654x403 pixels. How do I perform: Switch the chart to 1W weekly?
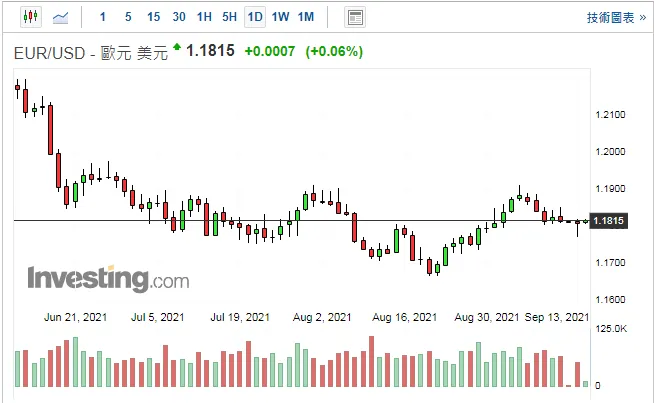pyautogui.click(x=280, y=17)
